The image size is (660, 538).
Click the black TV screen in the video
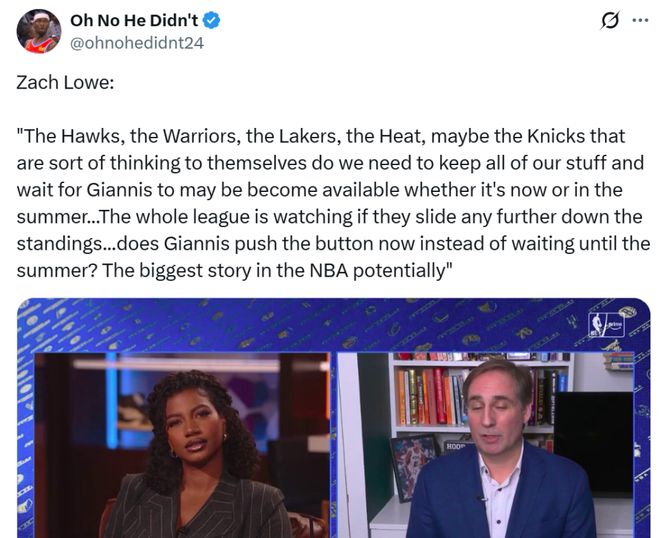tap(593, 444)
